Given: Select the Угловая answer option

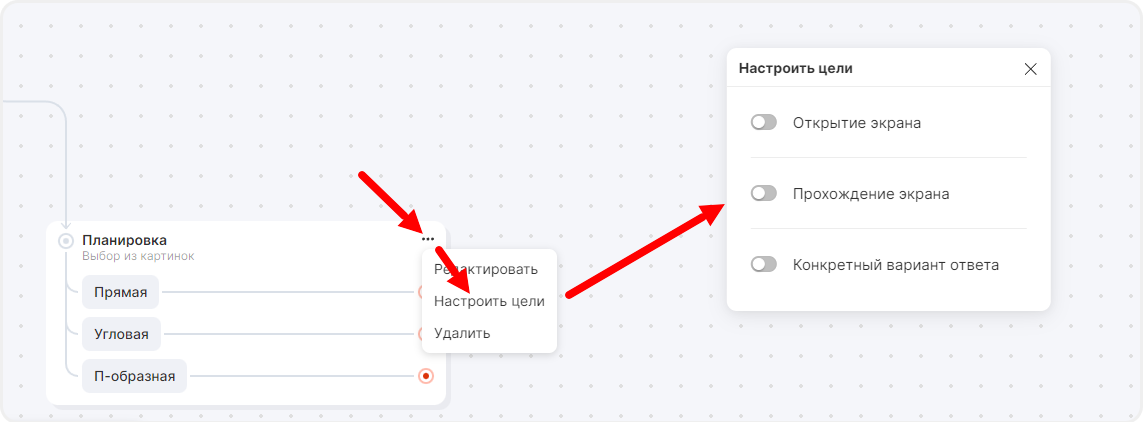Looking at the screenshot, I should pos(121,334).
